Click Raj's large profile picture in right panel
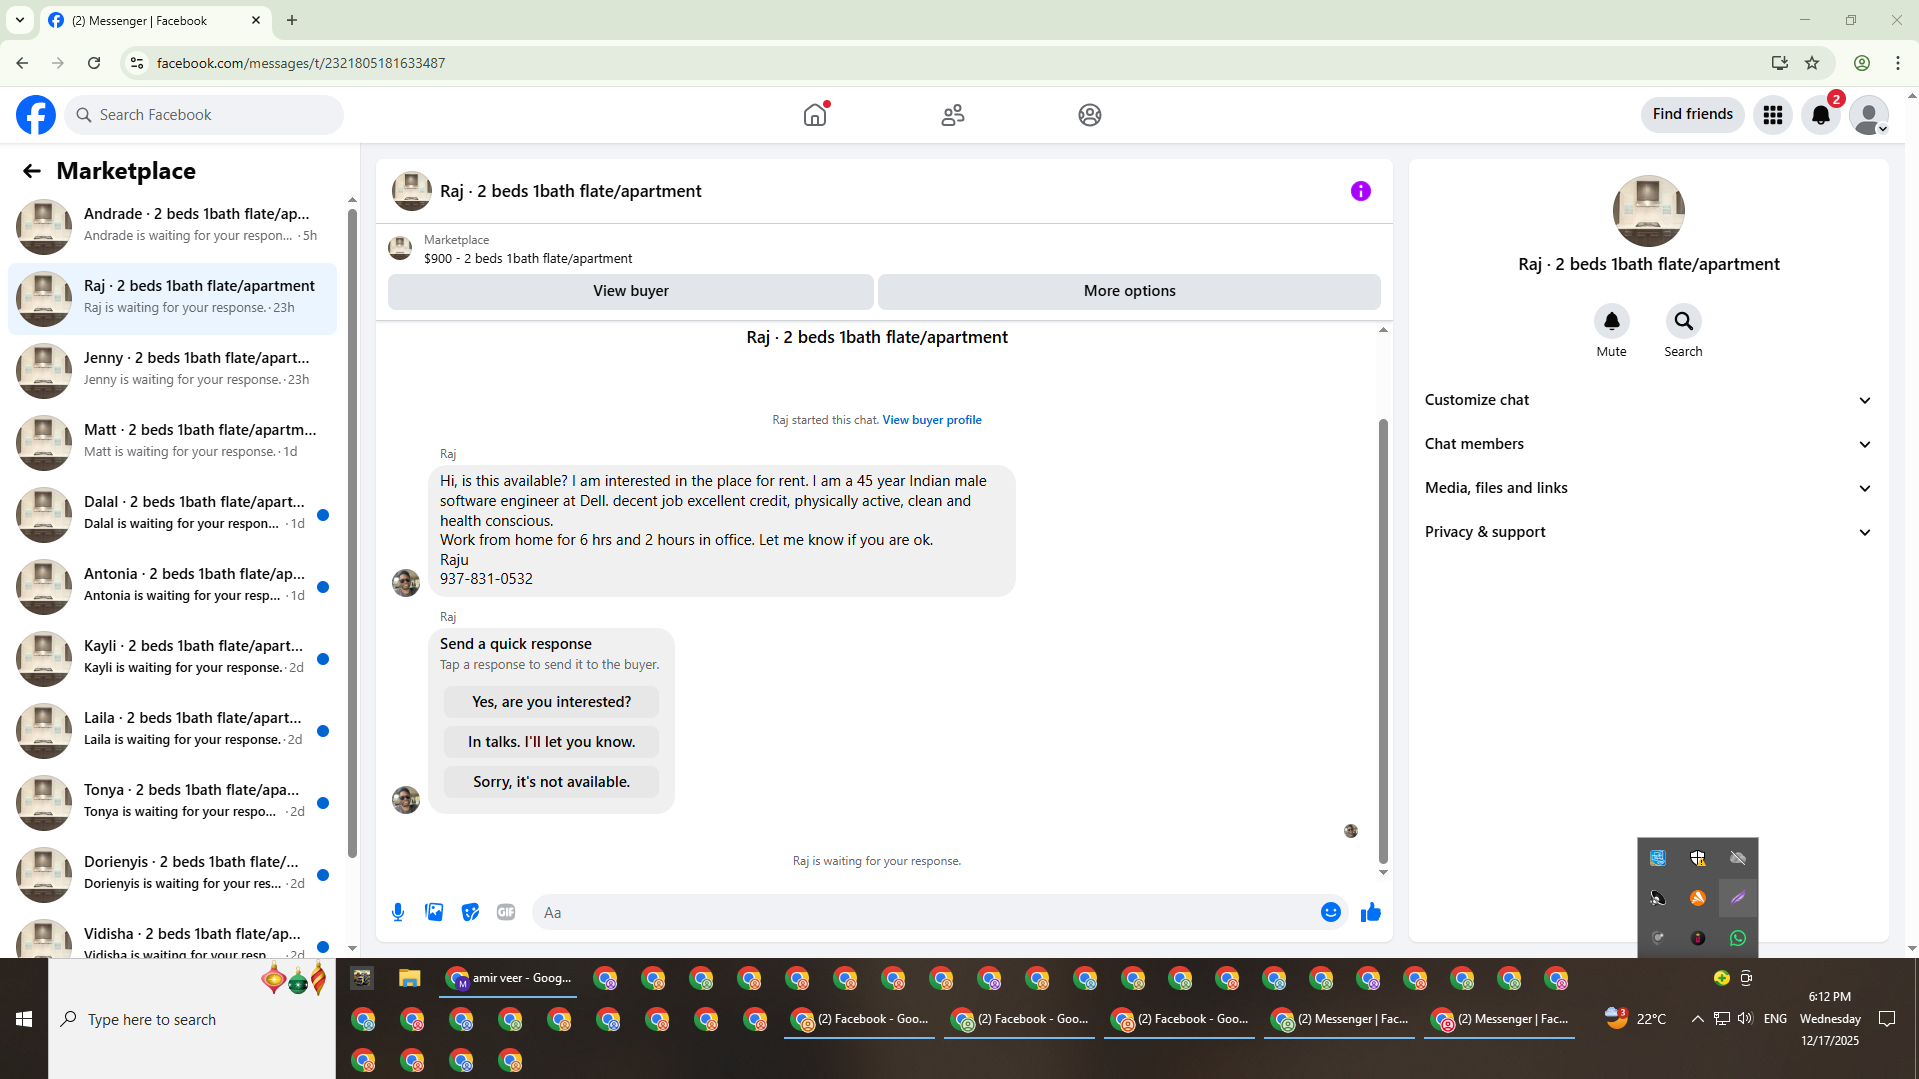 click(1648, 211)
